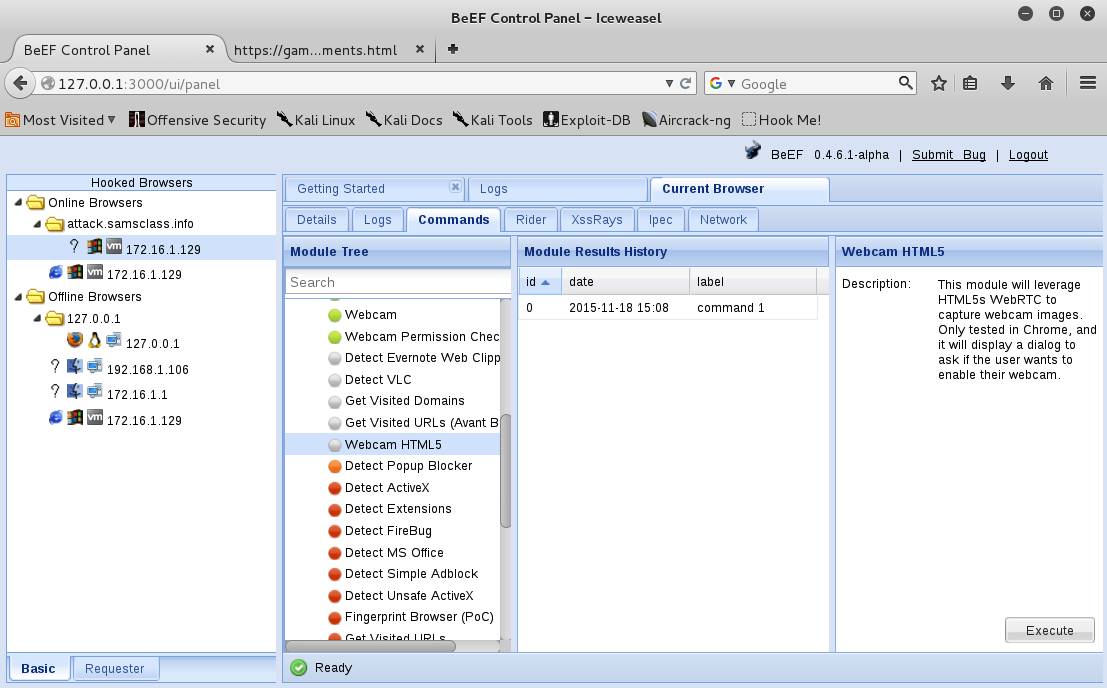Close the Getting Started tab
Viewport: 1107px width, 688px height.
455,186
